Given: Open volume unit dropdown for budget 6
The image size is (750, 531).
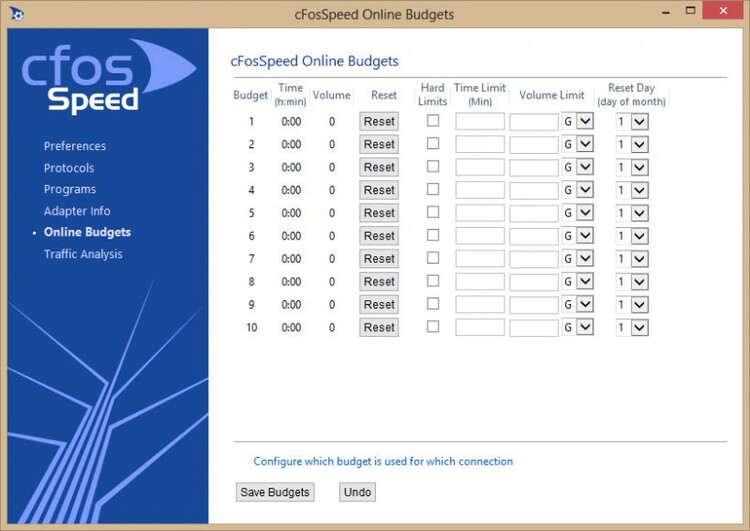Looking at the screenshot, I should 578,236.
